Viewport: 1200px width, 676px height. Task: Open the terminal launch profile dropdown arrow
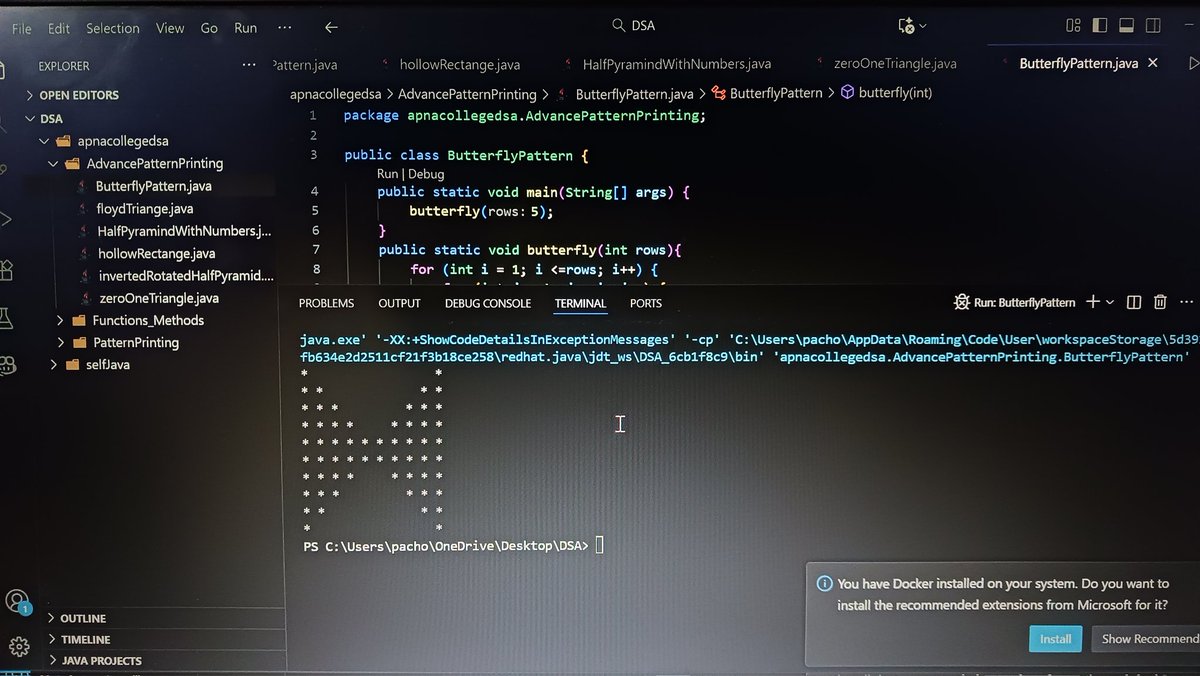[x=1110, y=302]
